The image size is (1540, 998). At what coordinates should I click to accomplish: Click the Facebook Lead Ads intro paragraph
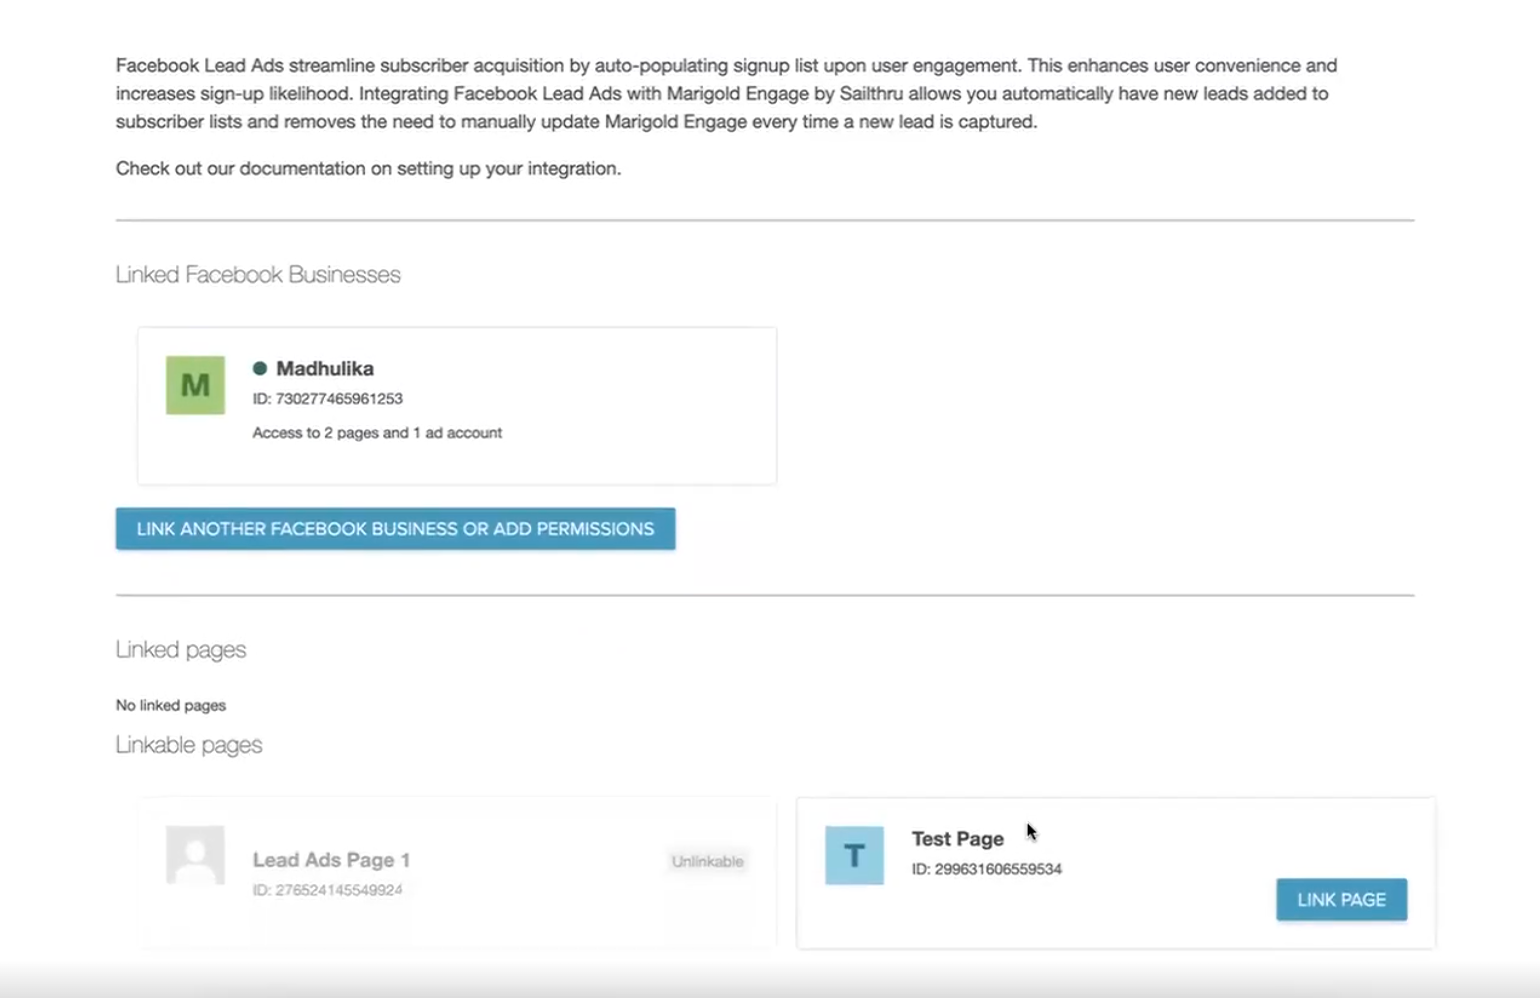(x=725, y=93)
